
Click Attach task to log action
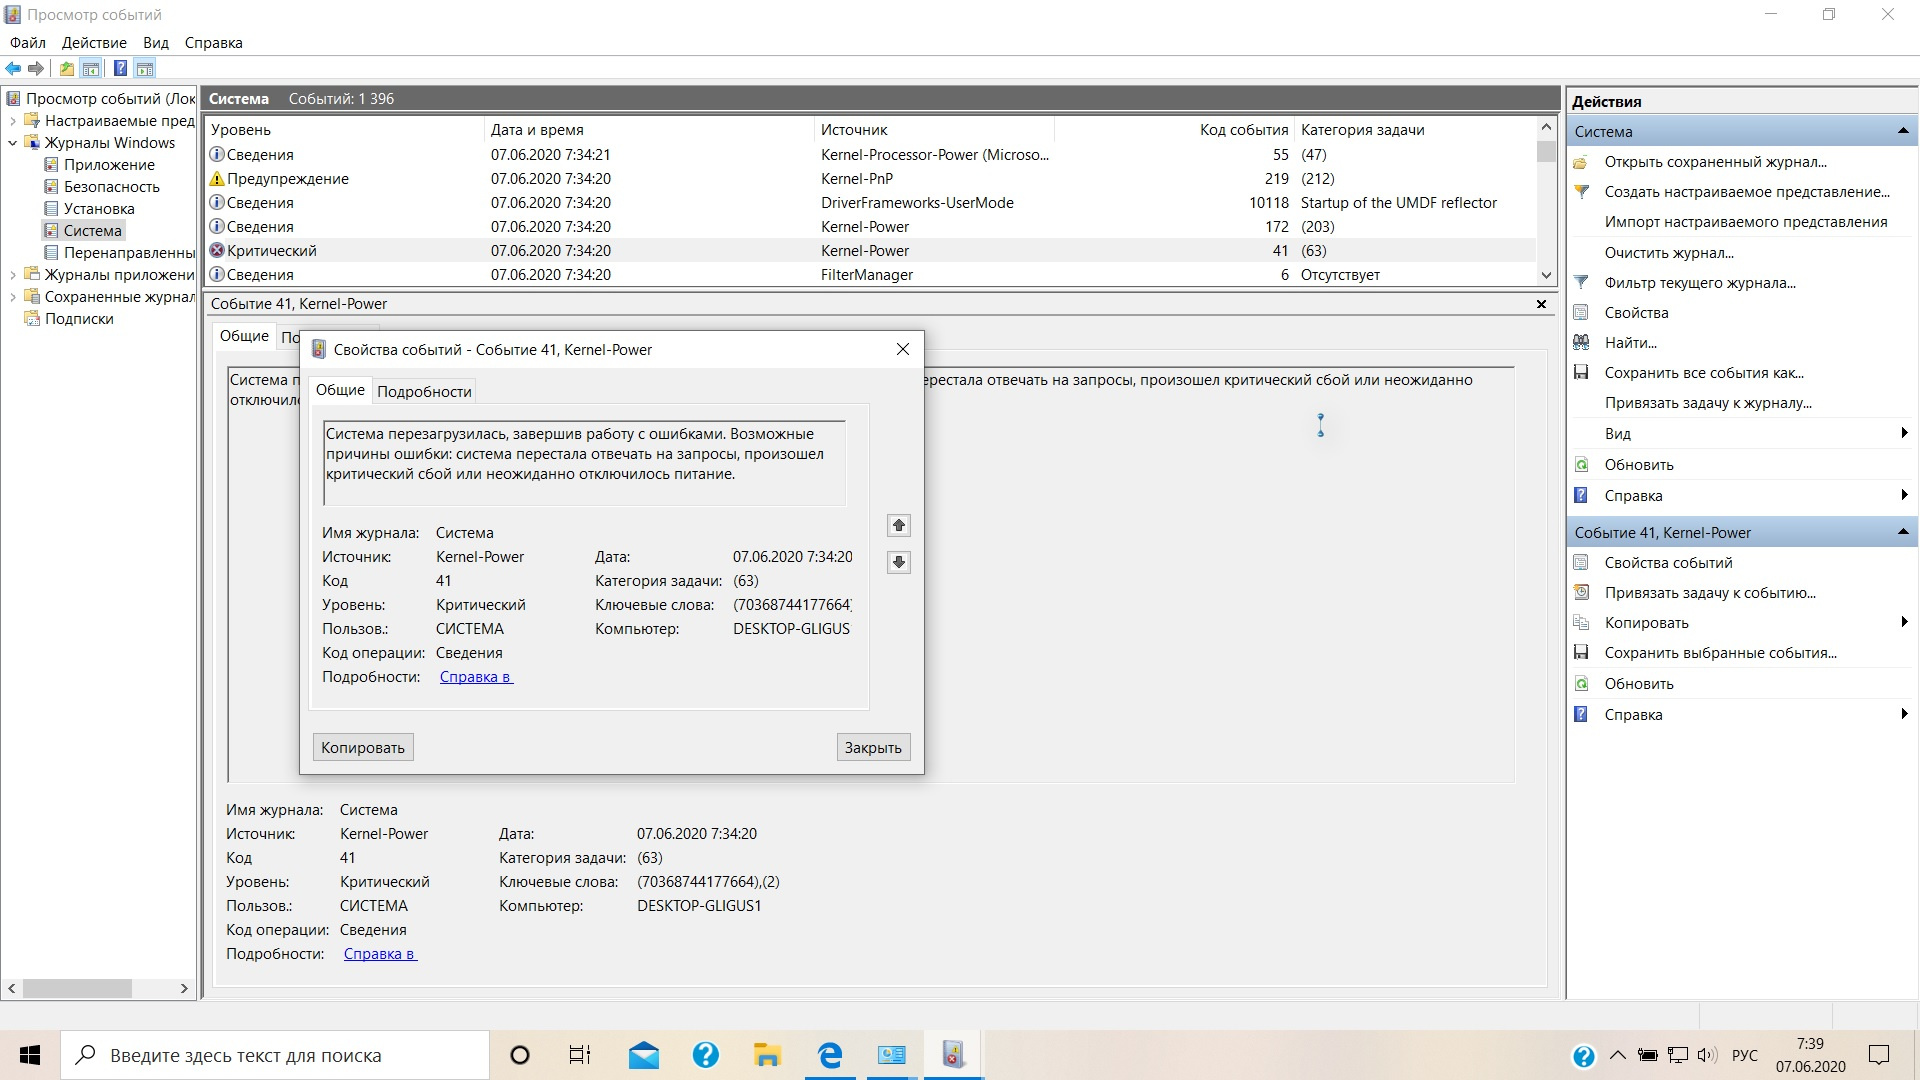pos(1708,403)
